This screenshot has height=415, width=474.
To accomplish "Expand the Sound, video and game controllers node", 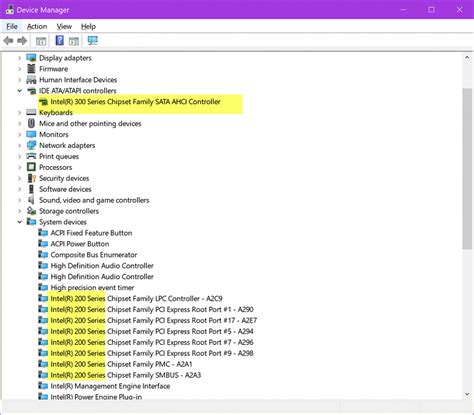I will (19, 200).
